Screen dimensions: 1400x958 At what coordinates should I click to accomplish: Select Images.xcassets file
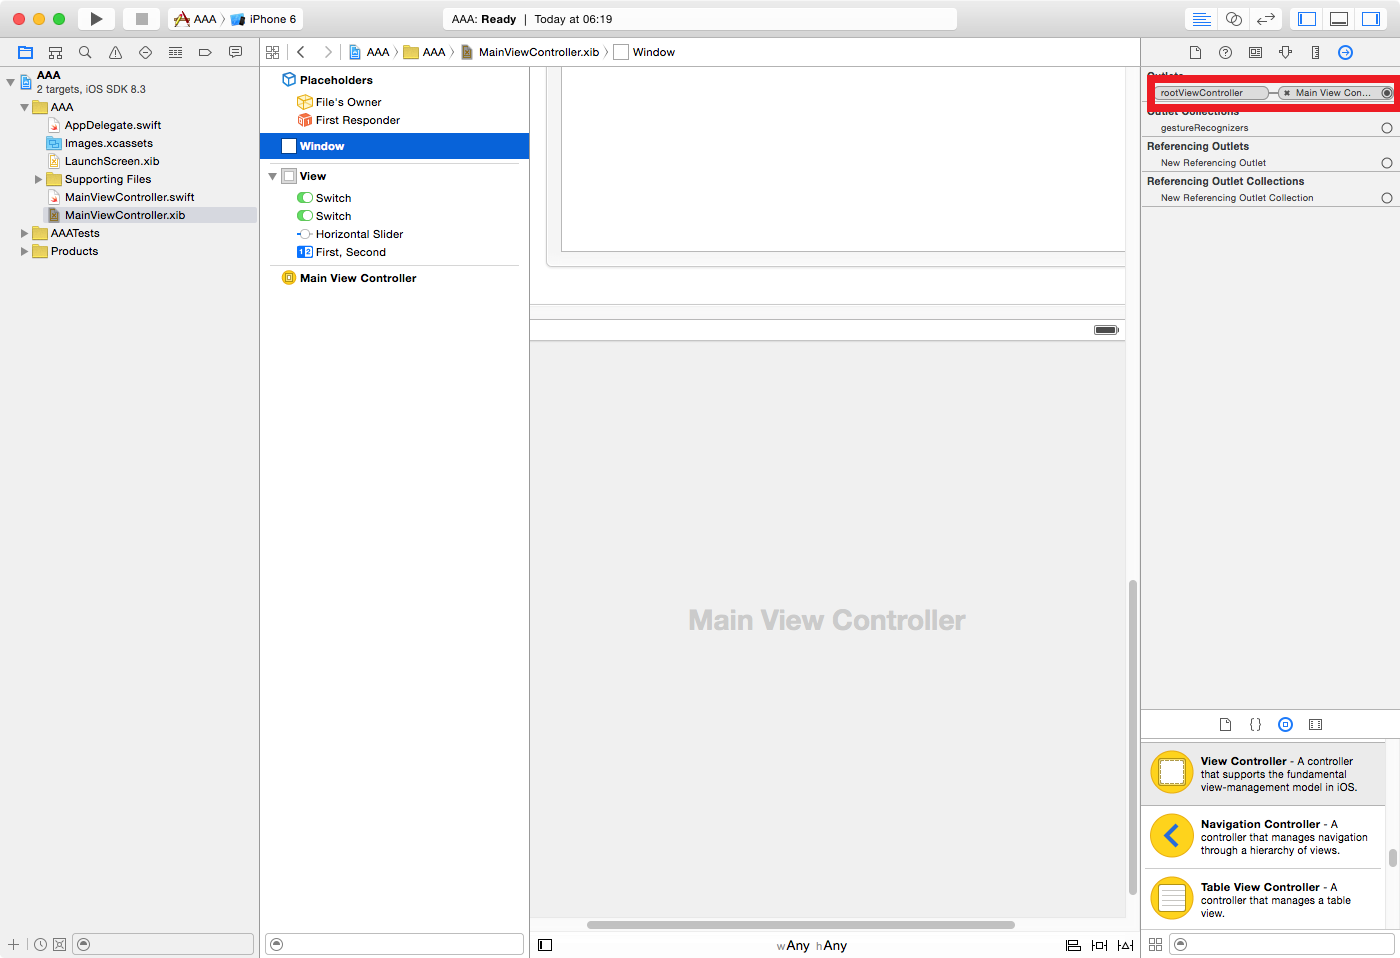(x=108, y=143)
